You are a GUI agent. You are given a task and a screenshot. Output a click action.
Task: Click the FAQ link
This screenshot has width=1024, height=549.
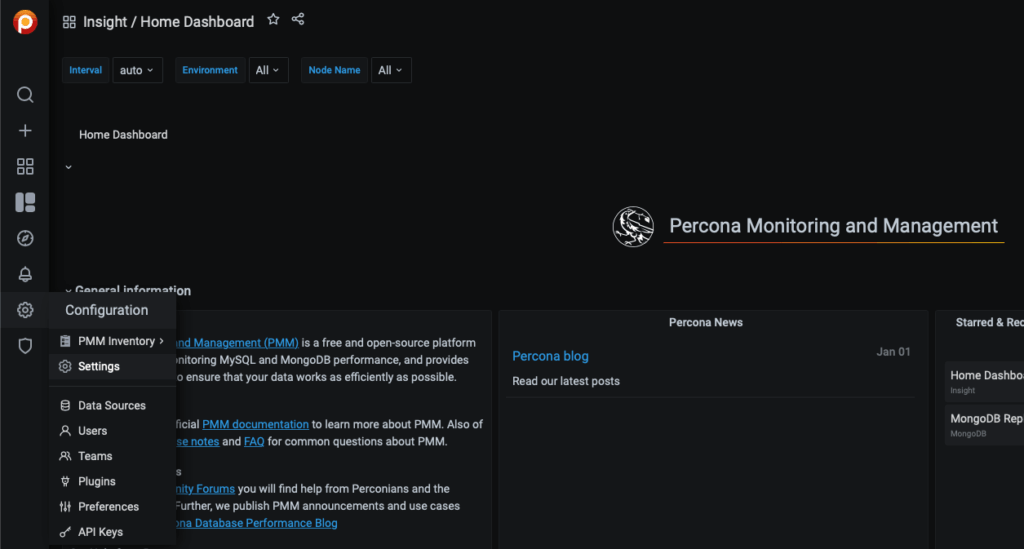254,442
